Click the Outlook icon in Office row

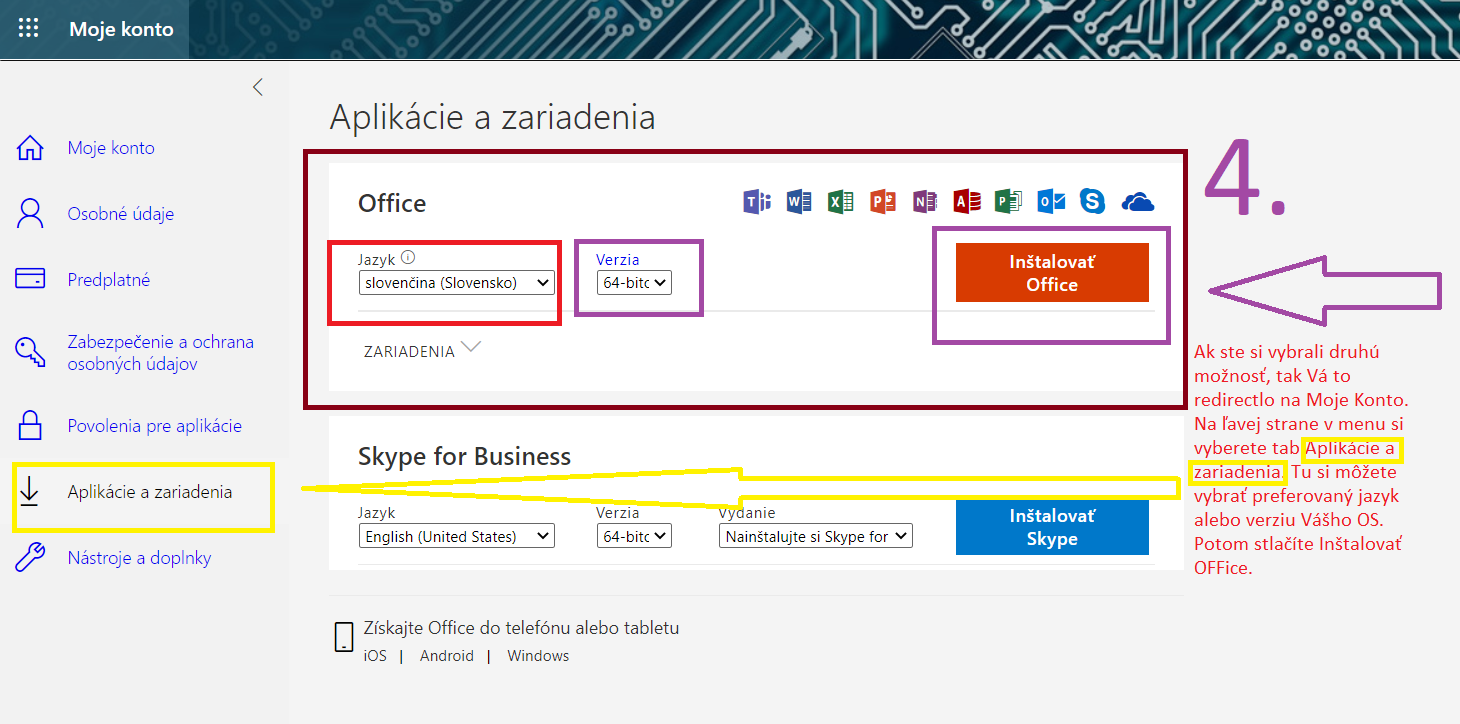pos(1050,202)
